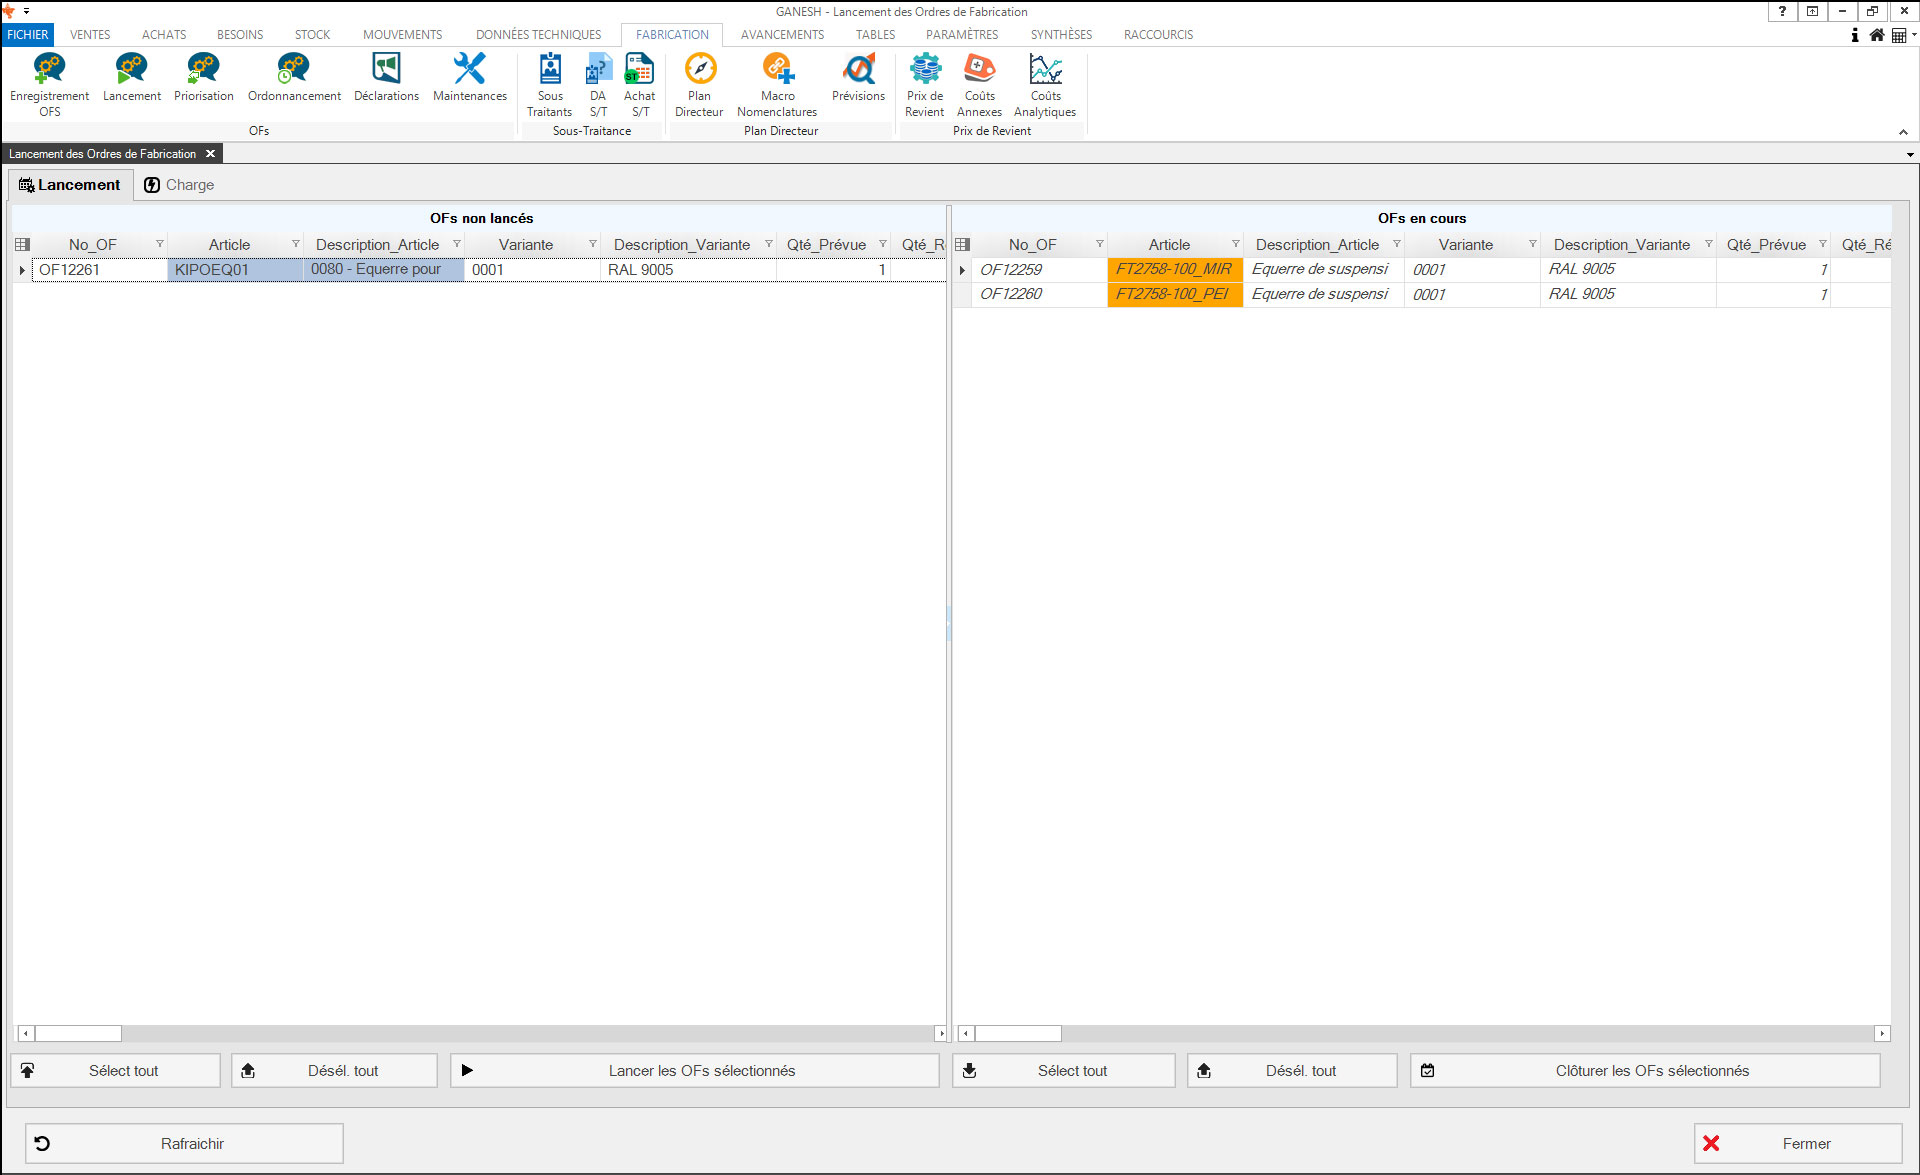
Task: Select the orange FT2758-100_MIR article cell
Action: point(1174,269)
